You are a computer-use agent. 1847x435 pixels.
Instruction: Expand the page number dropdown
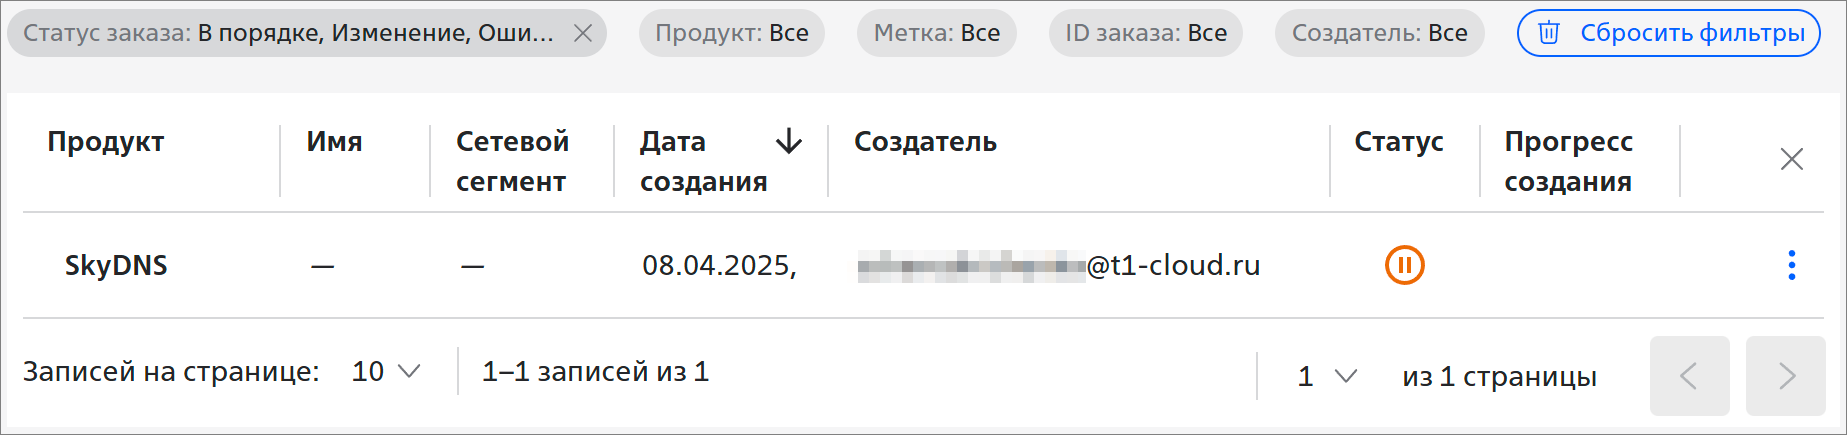(x=1327, y=376)
